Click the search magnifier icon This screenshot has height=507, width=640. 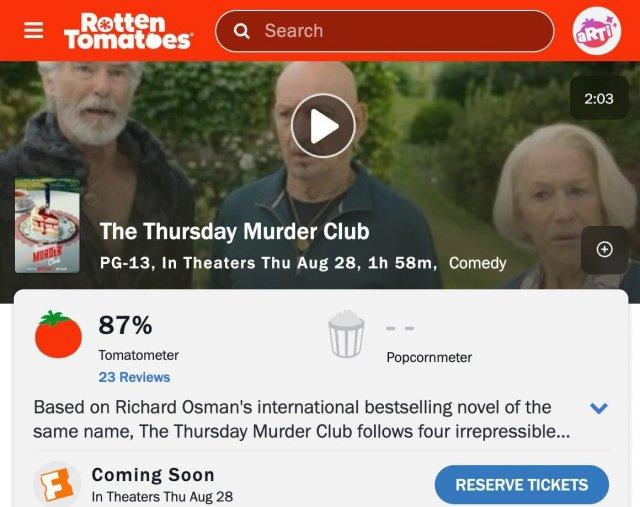[241, 31]
